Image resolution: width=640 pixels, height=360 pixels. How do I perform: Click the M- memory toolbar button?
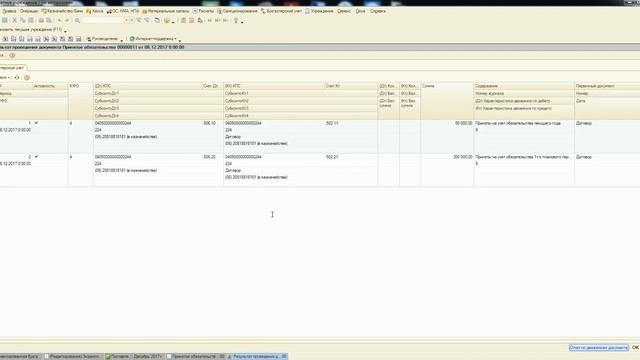tap(226, 20)
